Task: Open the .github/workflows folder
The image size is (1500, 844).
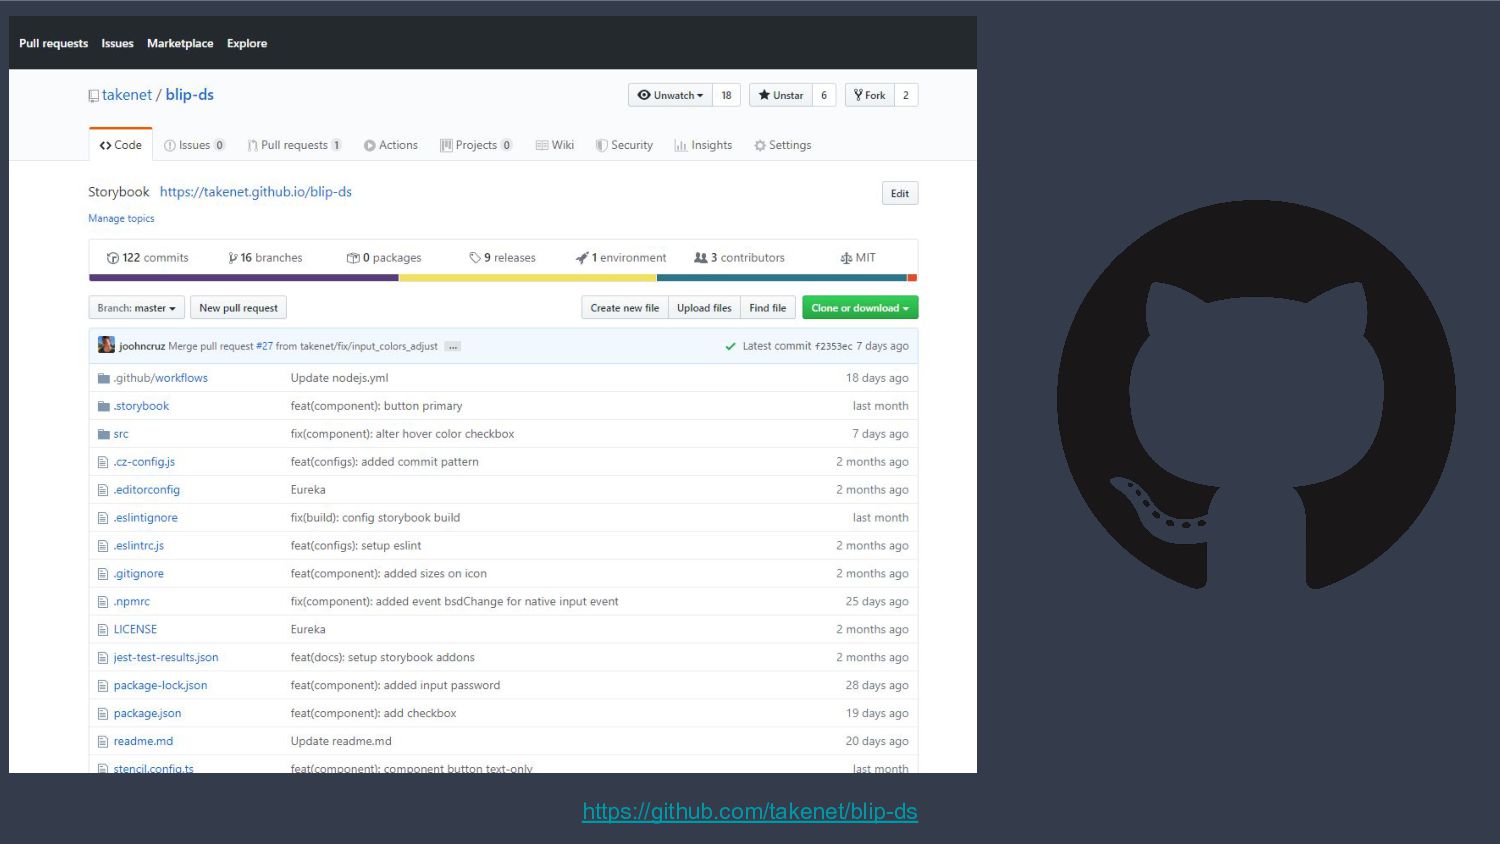Action: (160, 378)
